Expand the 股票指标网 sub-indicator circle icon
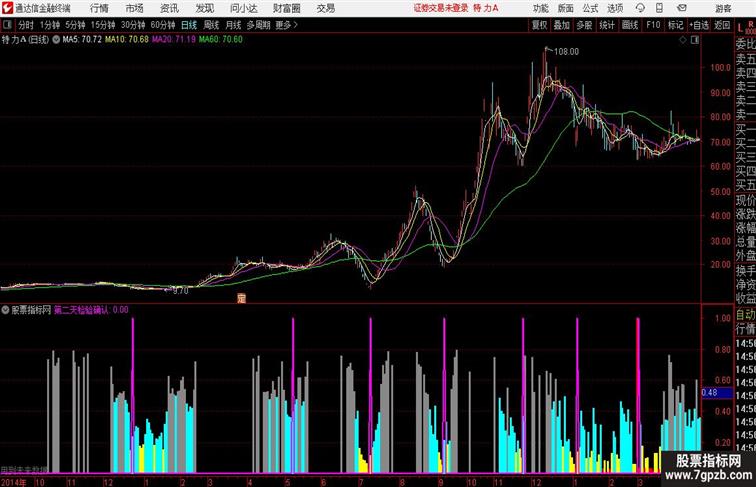 click(x=5, y=310)
